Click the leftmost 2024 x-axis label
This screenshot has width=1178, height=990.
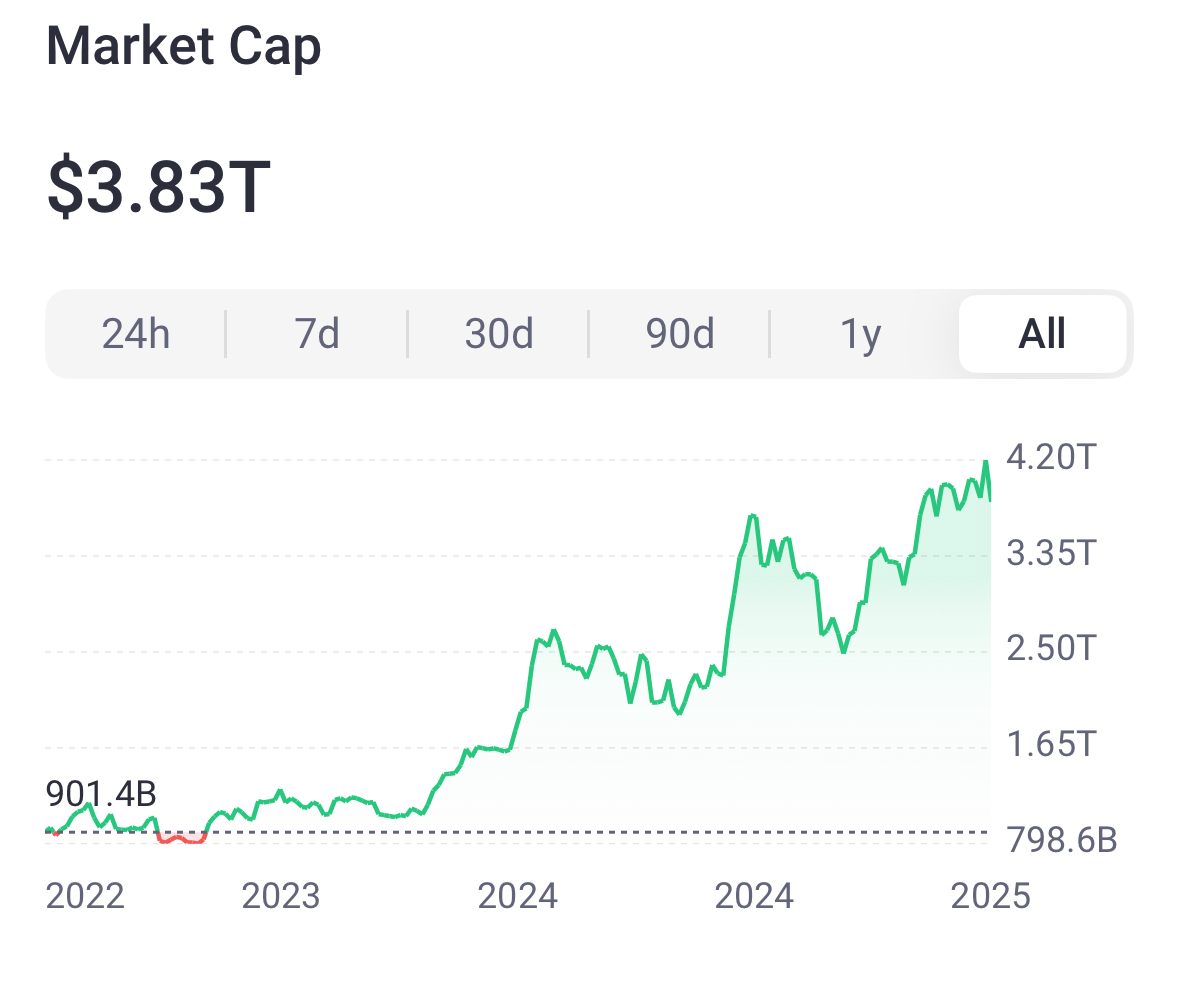[518, 896]
